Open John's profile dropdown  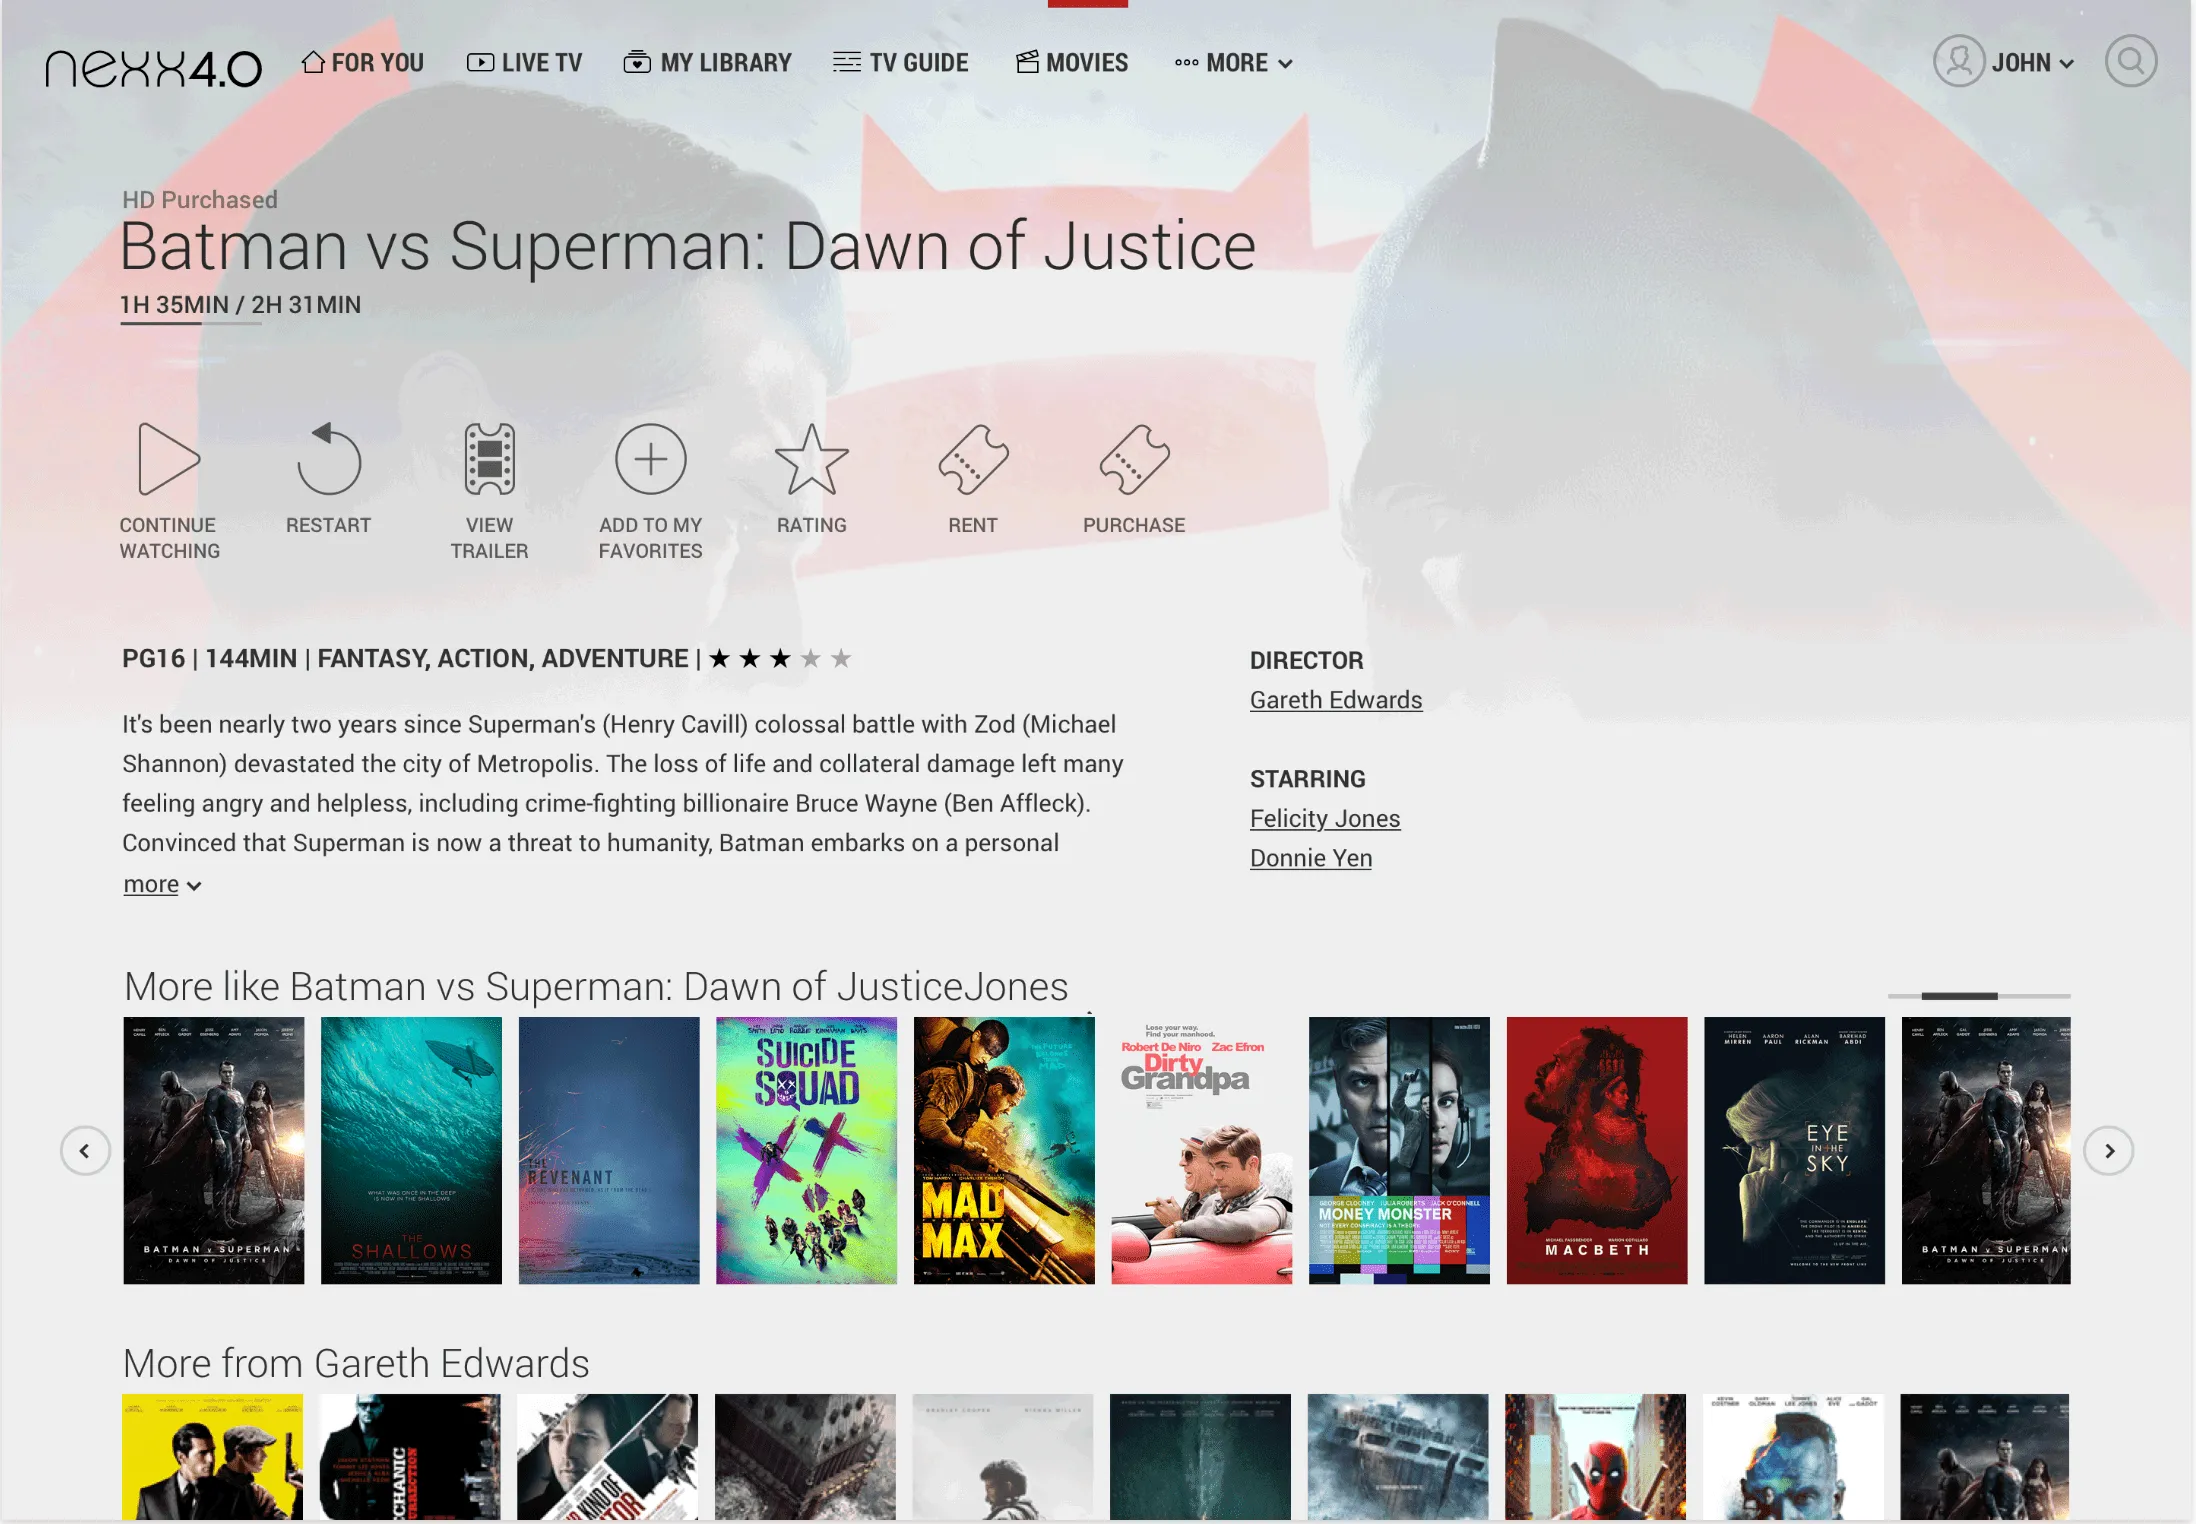(2032, 63)
